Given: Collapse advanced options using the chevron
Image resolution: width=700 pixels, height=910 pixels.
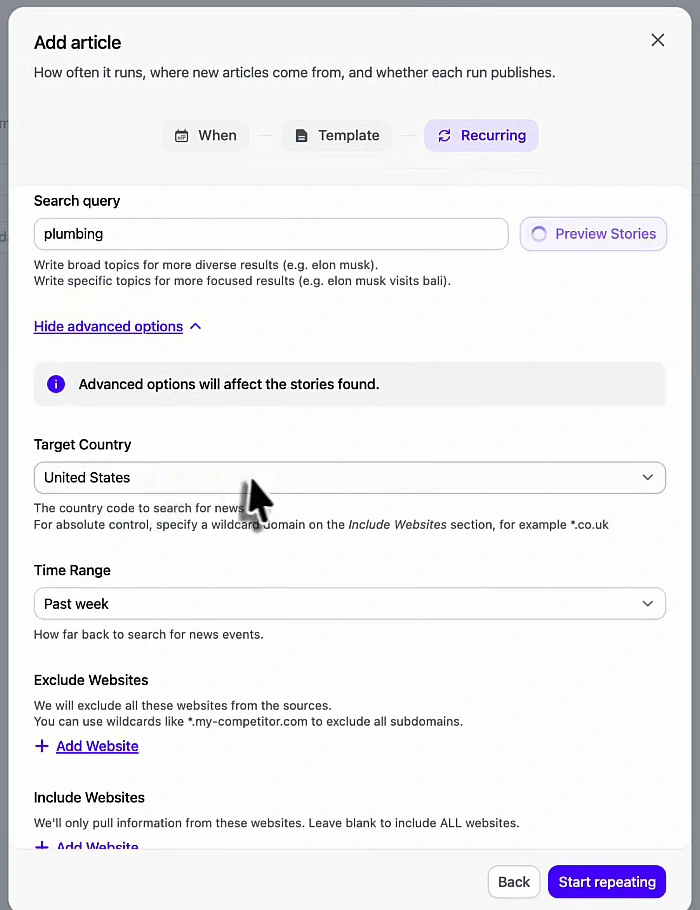Looking at the screenshot, I should 196,326.
